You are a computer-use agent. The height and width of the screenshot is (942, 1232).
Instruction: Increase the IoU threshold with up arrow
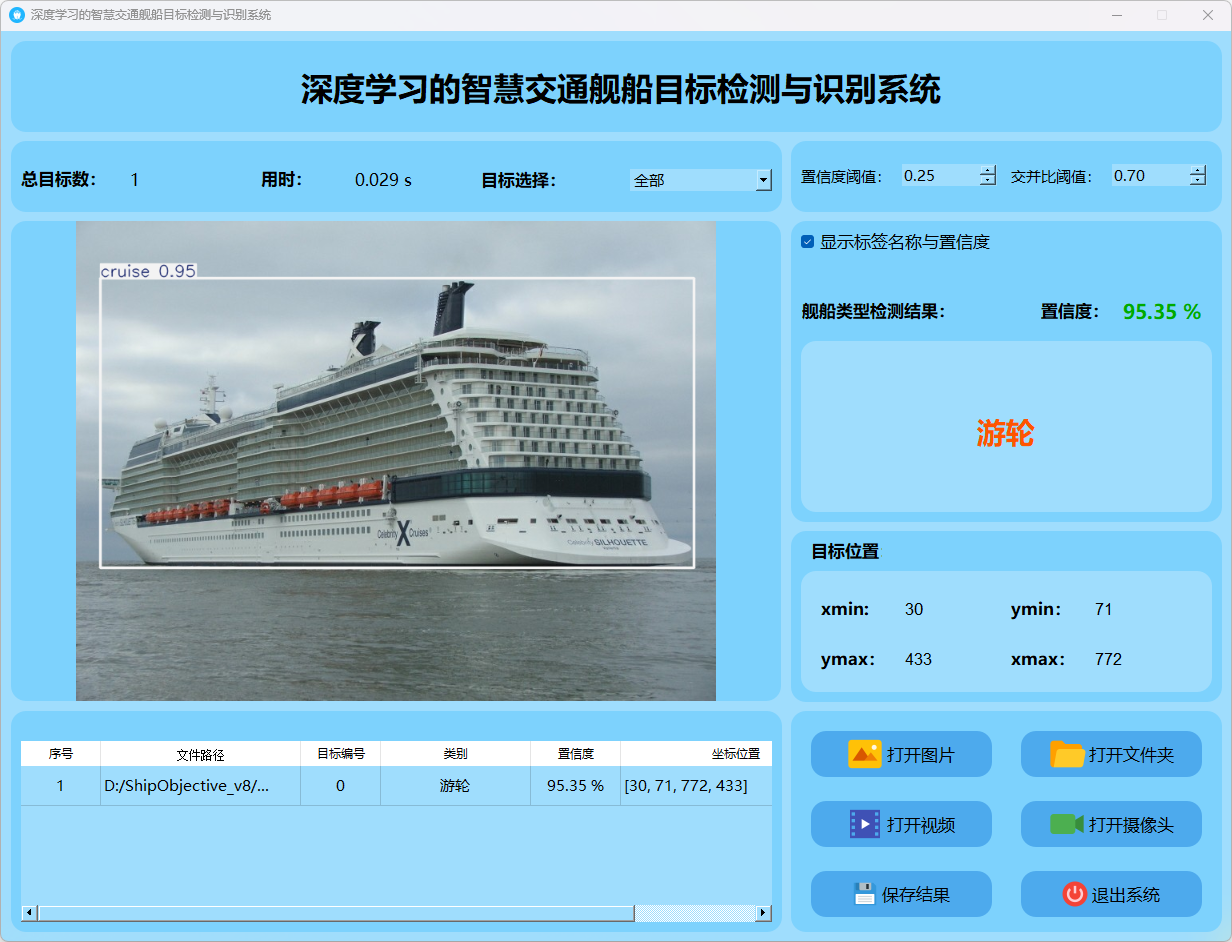(1198, 170)
